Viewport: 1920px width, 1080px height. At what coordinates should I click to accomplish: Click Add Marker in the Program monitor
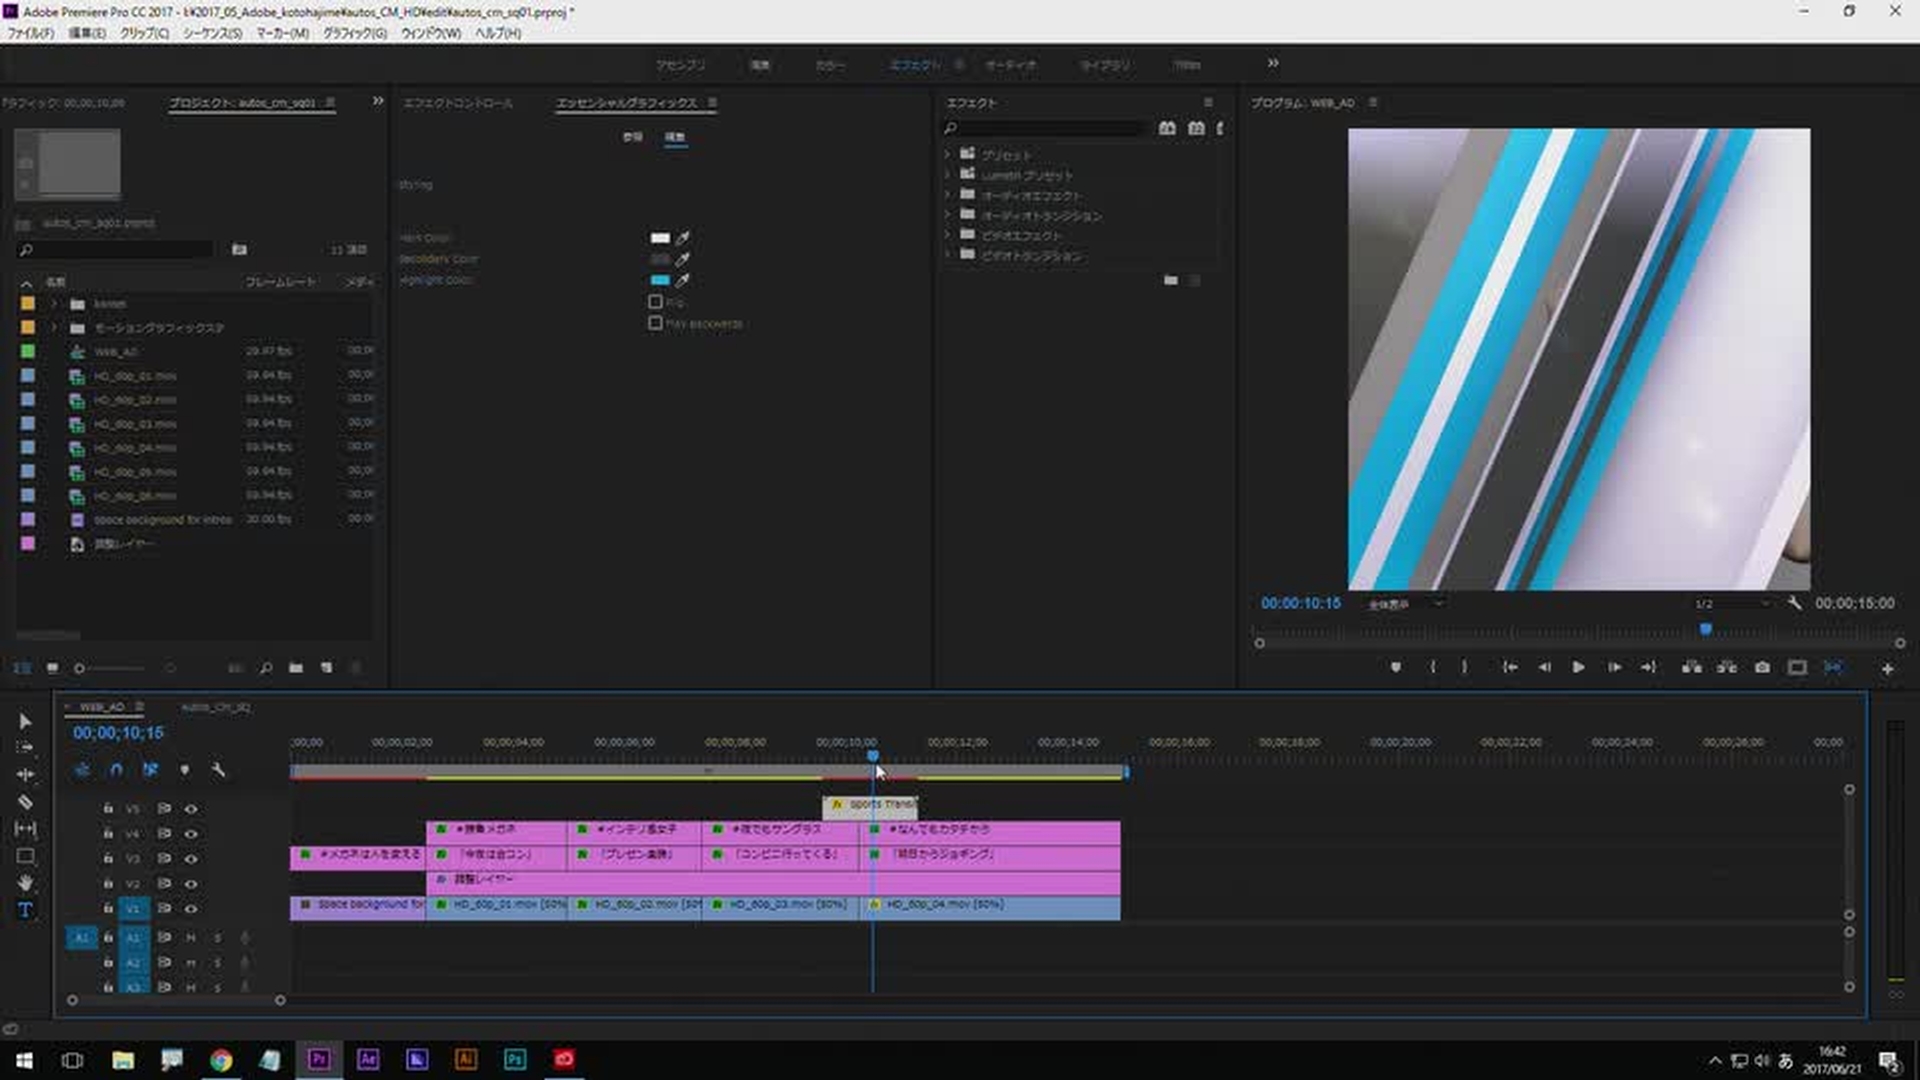(x=1395, y=668)
